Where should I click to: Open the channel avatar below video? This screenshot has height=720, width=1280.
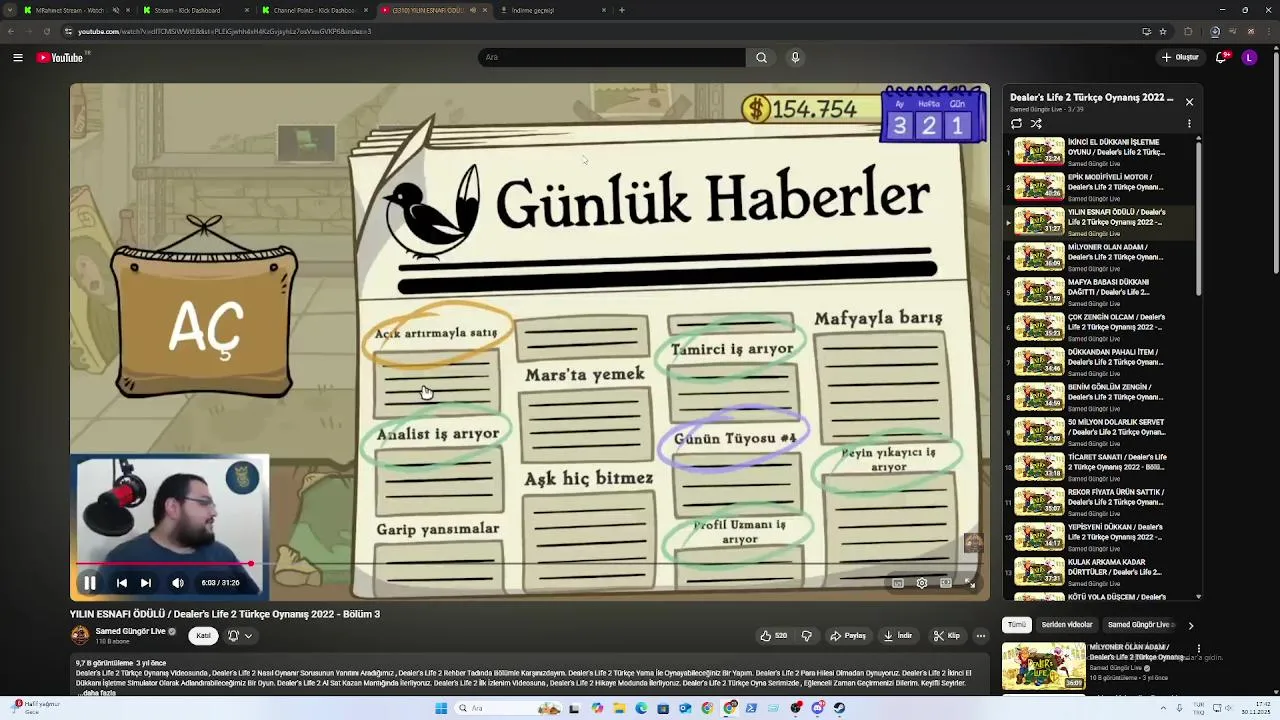pyautogui.click(x=79, y=635)
